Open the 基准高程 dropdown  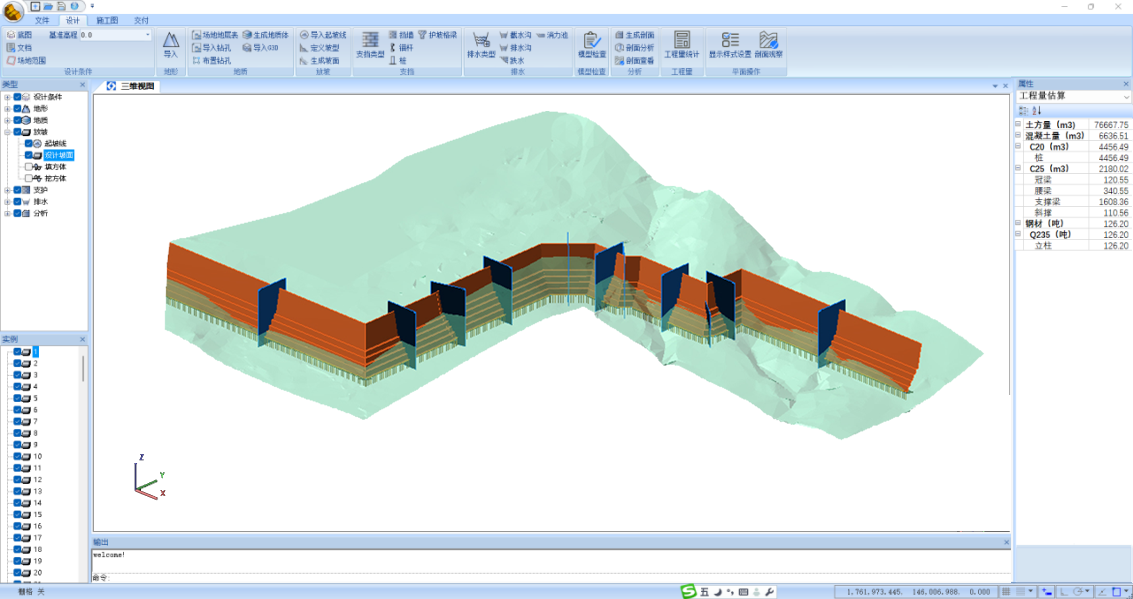148,35
